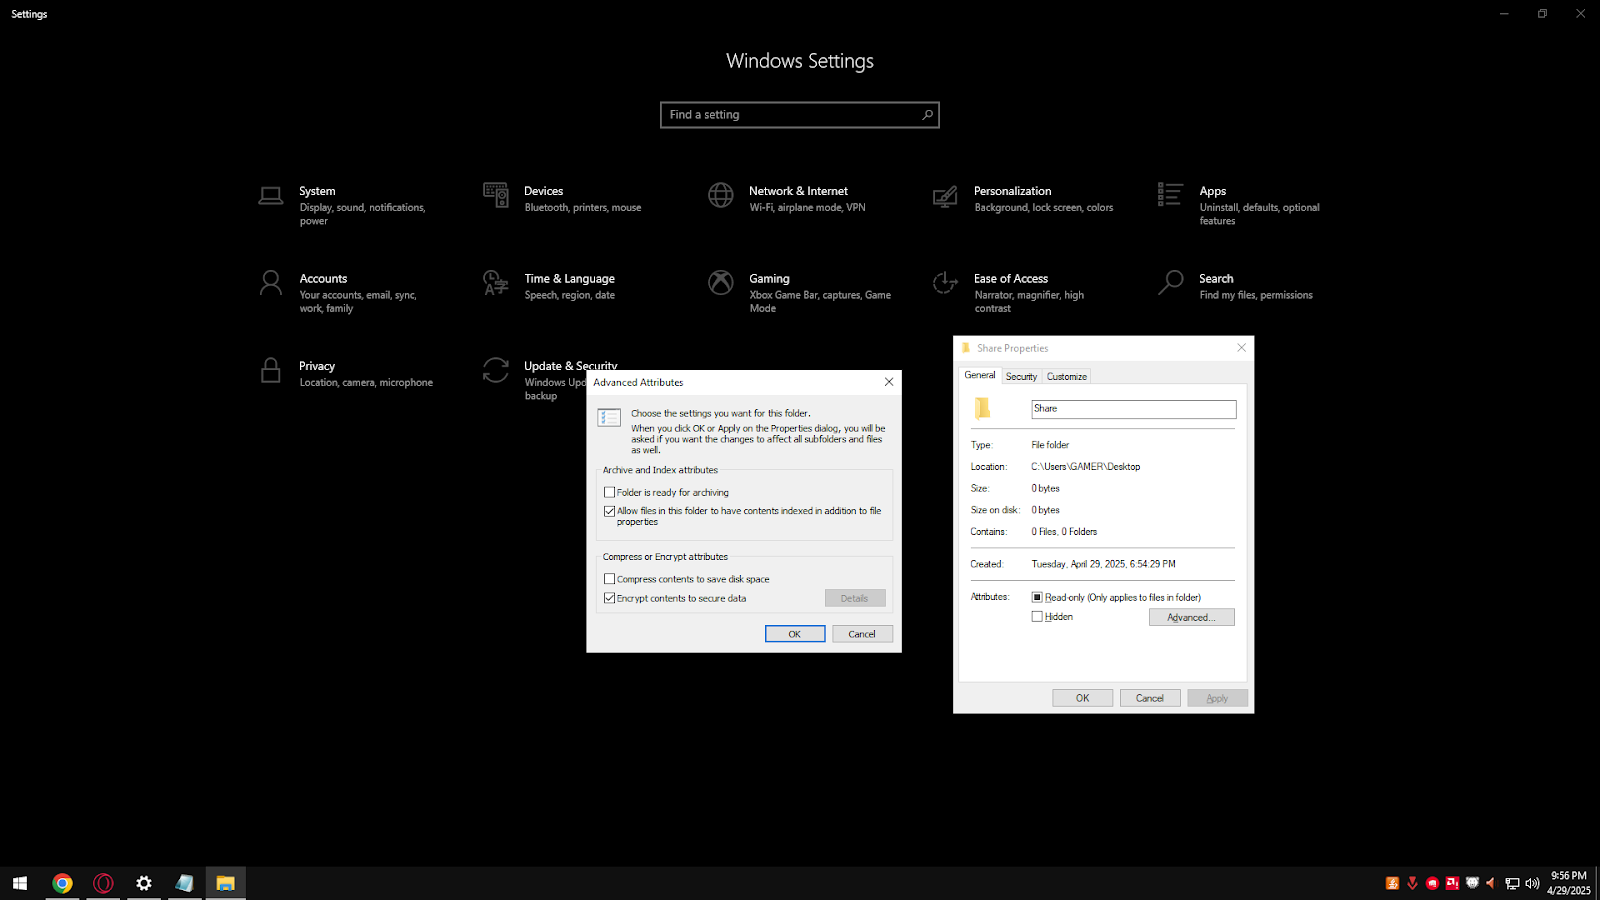Image resolution: width=1600 pixels, height=900 pixels.
Task: Uncheck Encrypt contents to secure data
Action: coord(610,597)
